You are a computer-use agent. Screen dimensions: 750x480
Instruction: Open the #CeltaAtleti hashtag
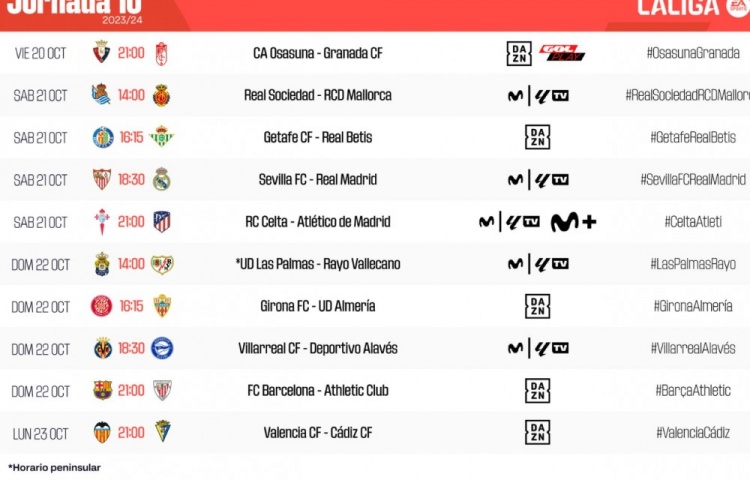(x=693, y=222)
